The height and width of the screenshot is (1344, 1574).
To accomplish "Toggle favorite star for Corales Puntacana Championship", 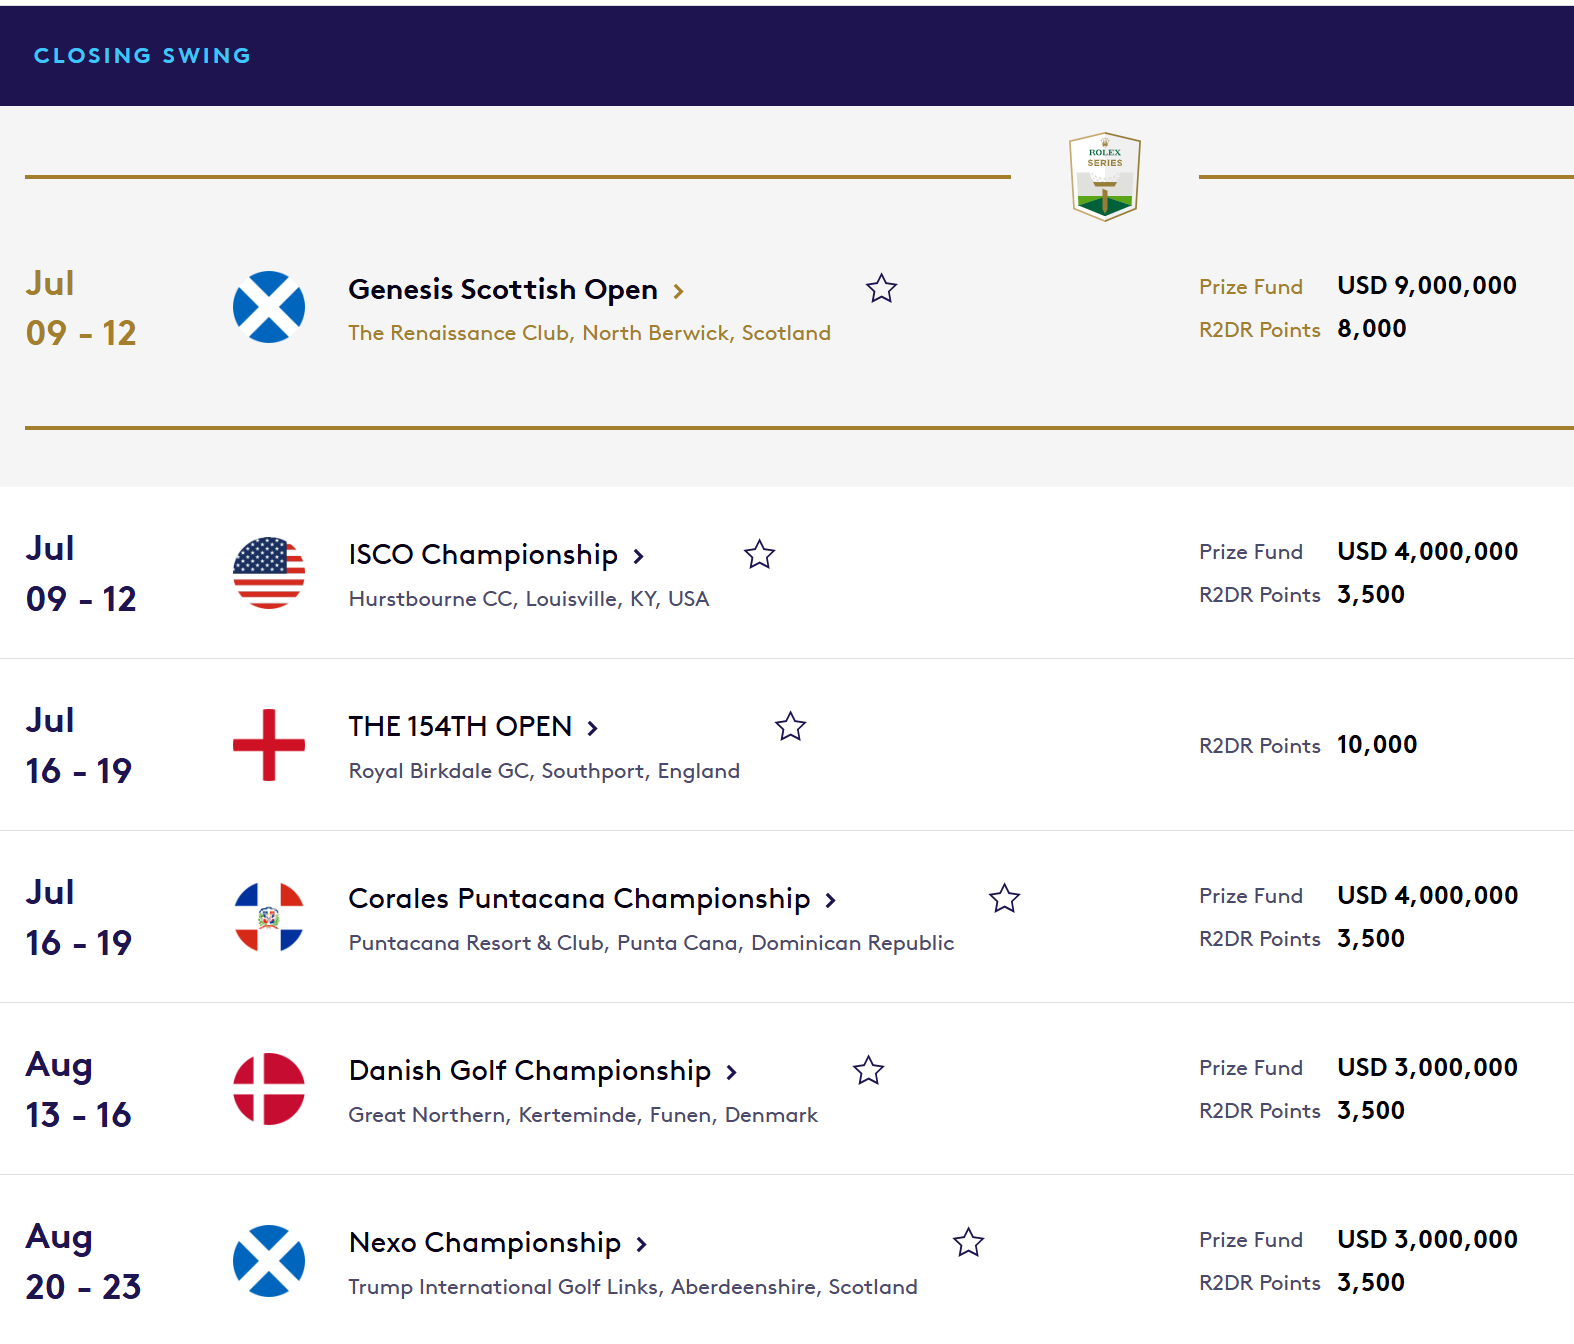I will click(1004, 898).
